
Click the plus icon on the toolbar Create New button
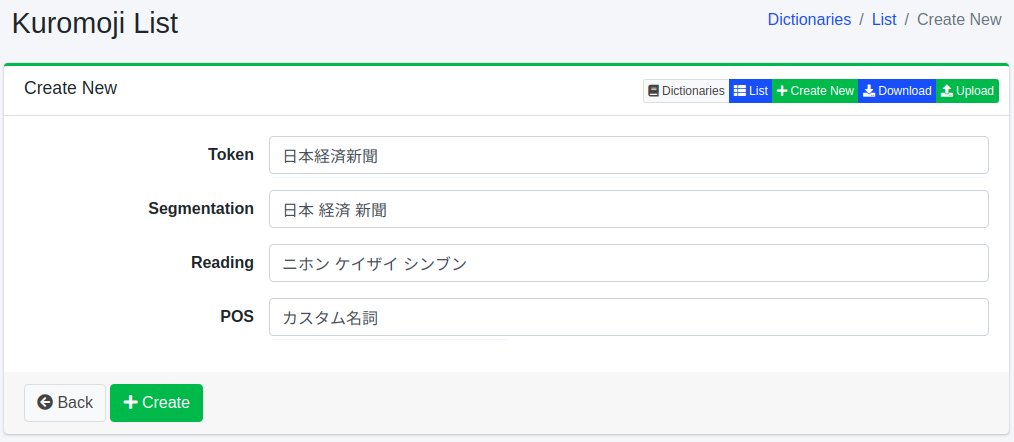point(782,91)
